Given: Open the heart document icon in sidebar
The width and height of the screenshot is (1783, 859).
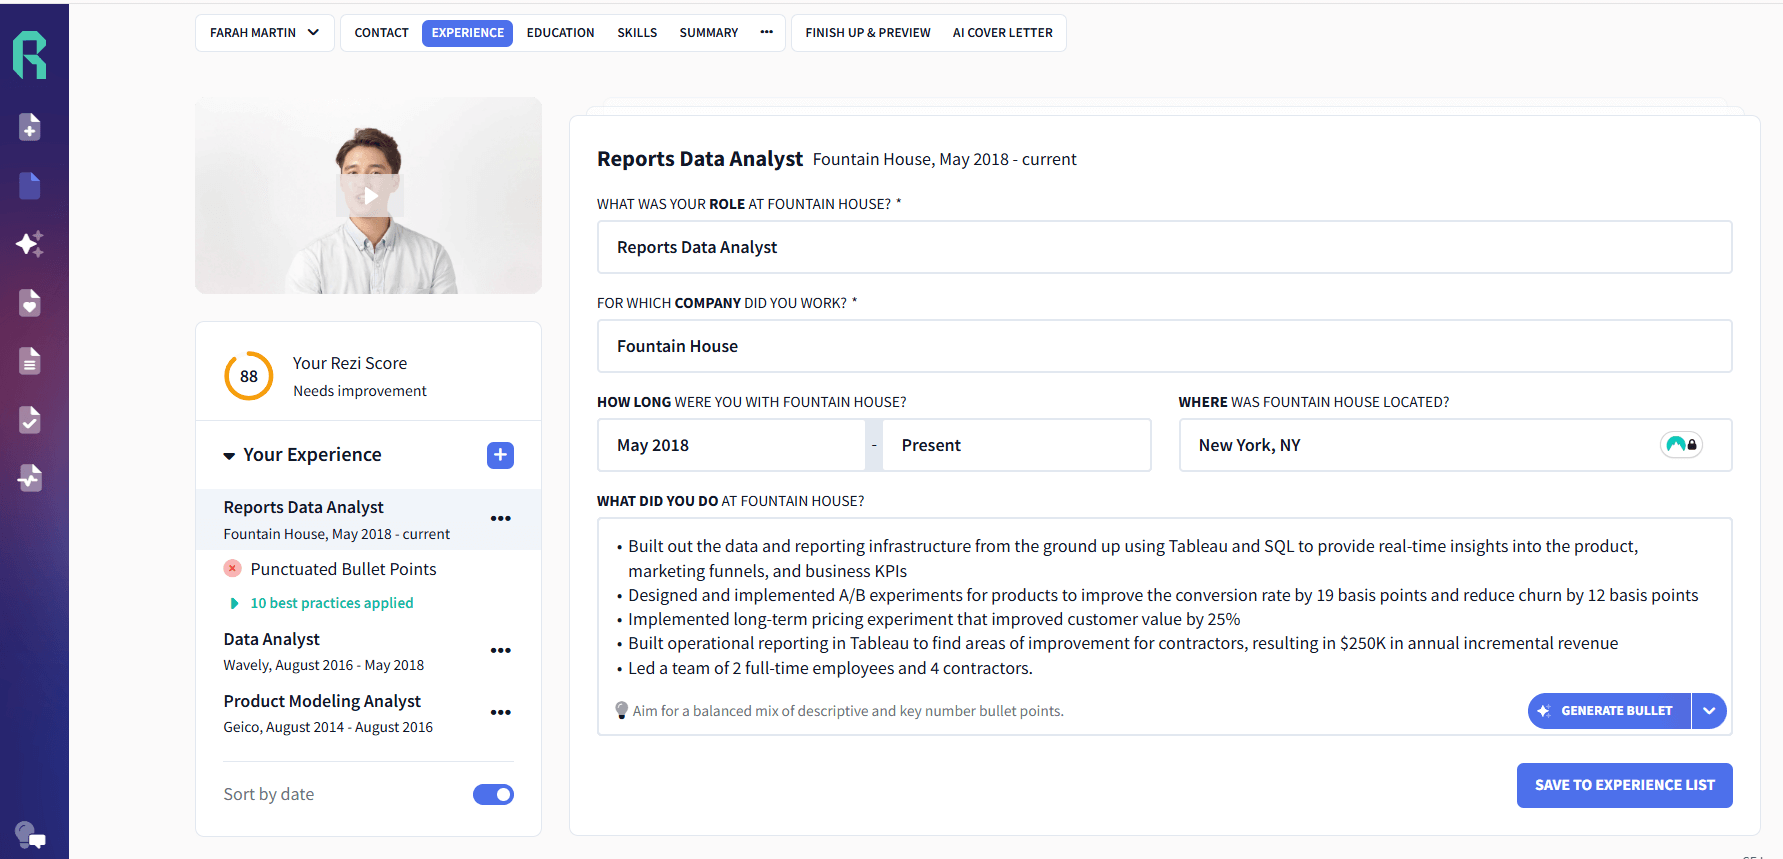Looking at the screenshot, I should pyautogui.click(x=30, y=302).
